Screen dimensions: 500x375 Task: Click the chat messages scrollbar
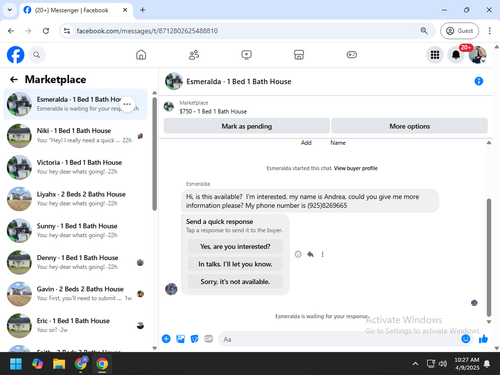pos(489,257)
